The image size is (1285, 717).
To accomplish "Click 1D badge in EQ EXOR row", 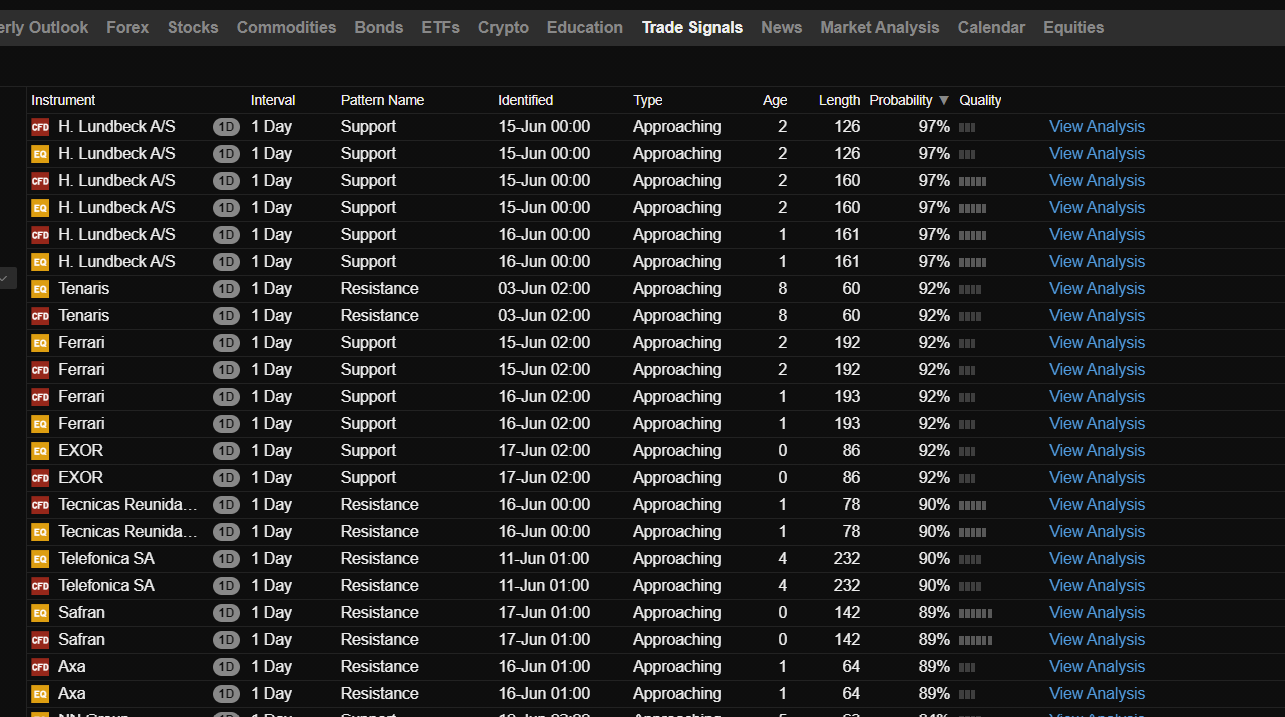I will click(226, 451).
